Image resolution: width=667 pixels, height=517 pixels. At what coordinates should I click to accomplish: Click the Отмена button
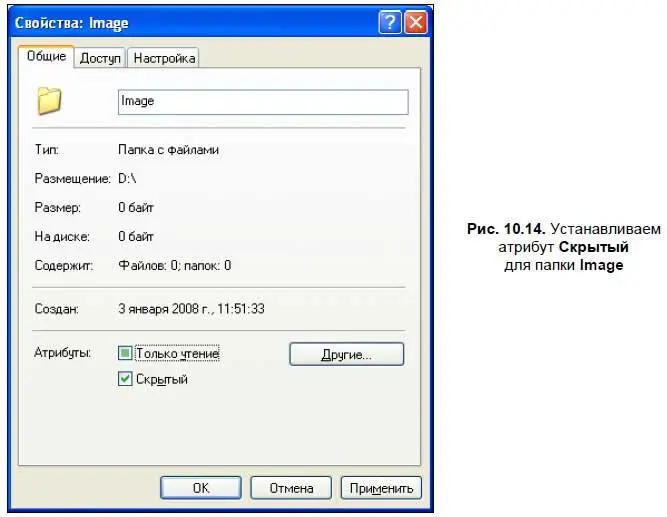point(291,488)
